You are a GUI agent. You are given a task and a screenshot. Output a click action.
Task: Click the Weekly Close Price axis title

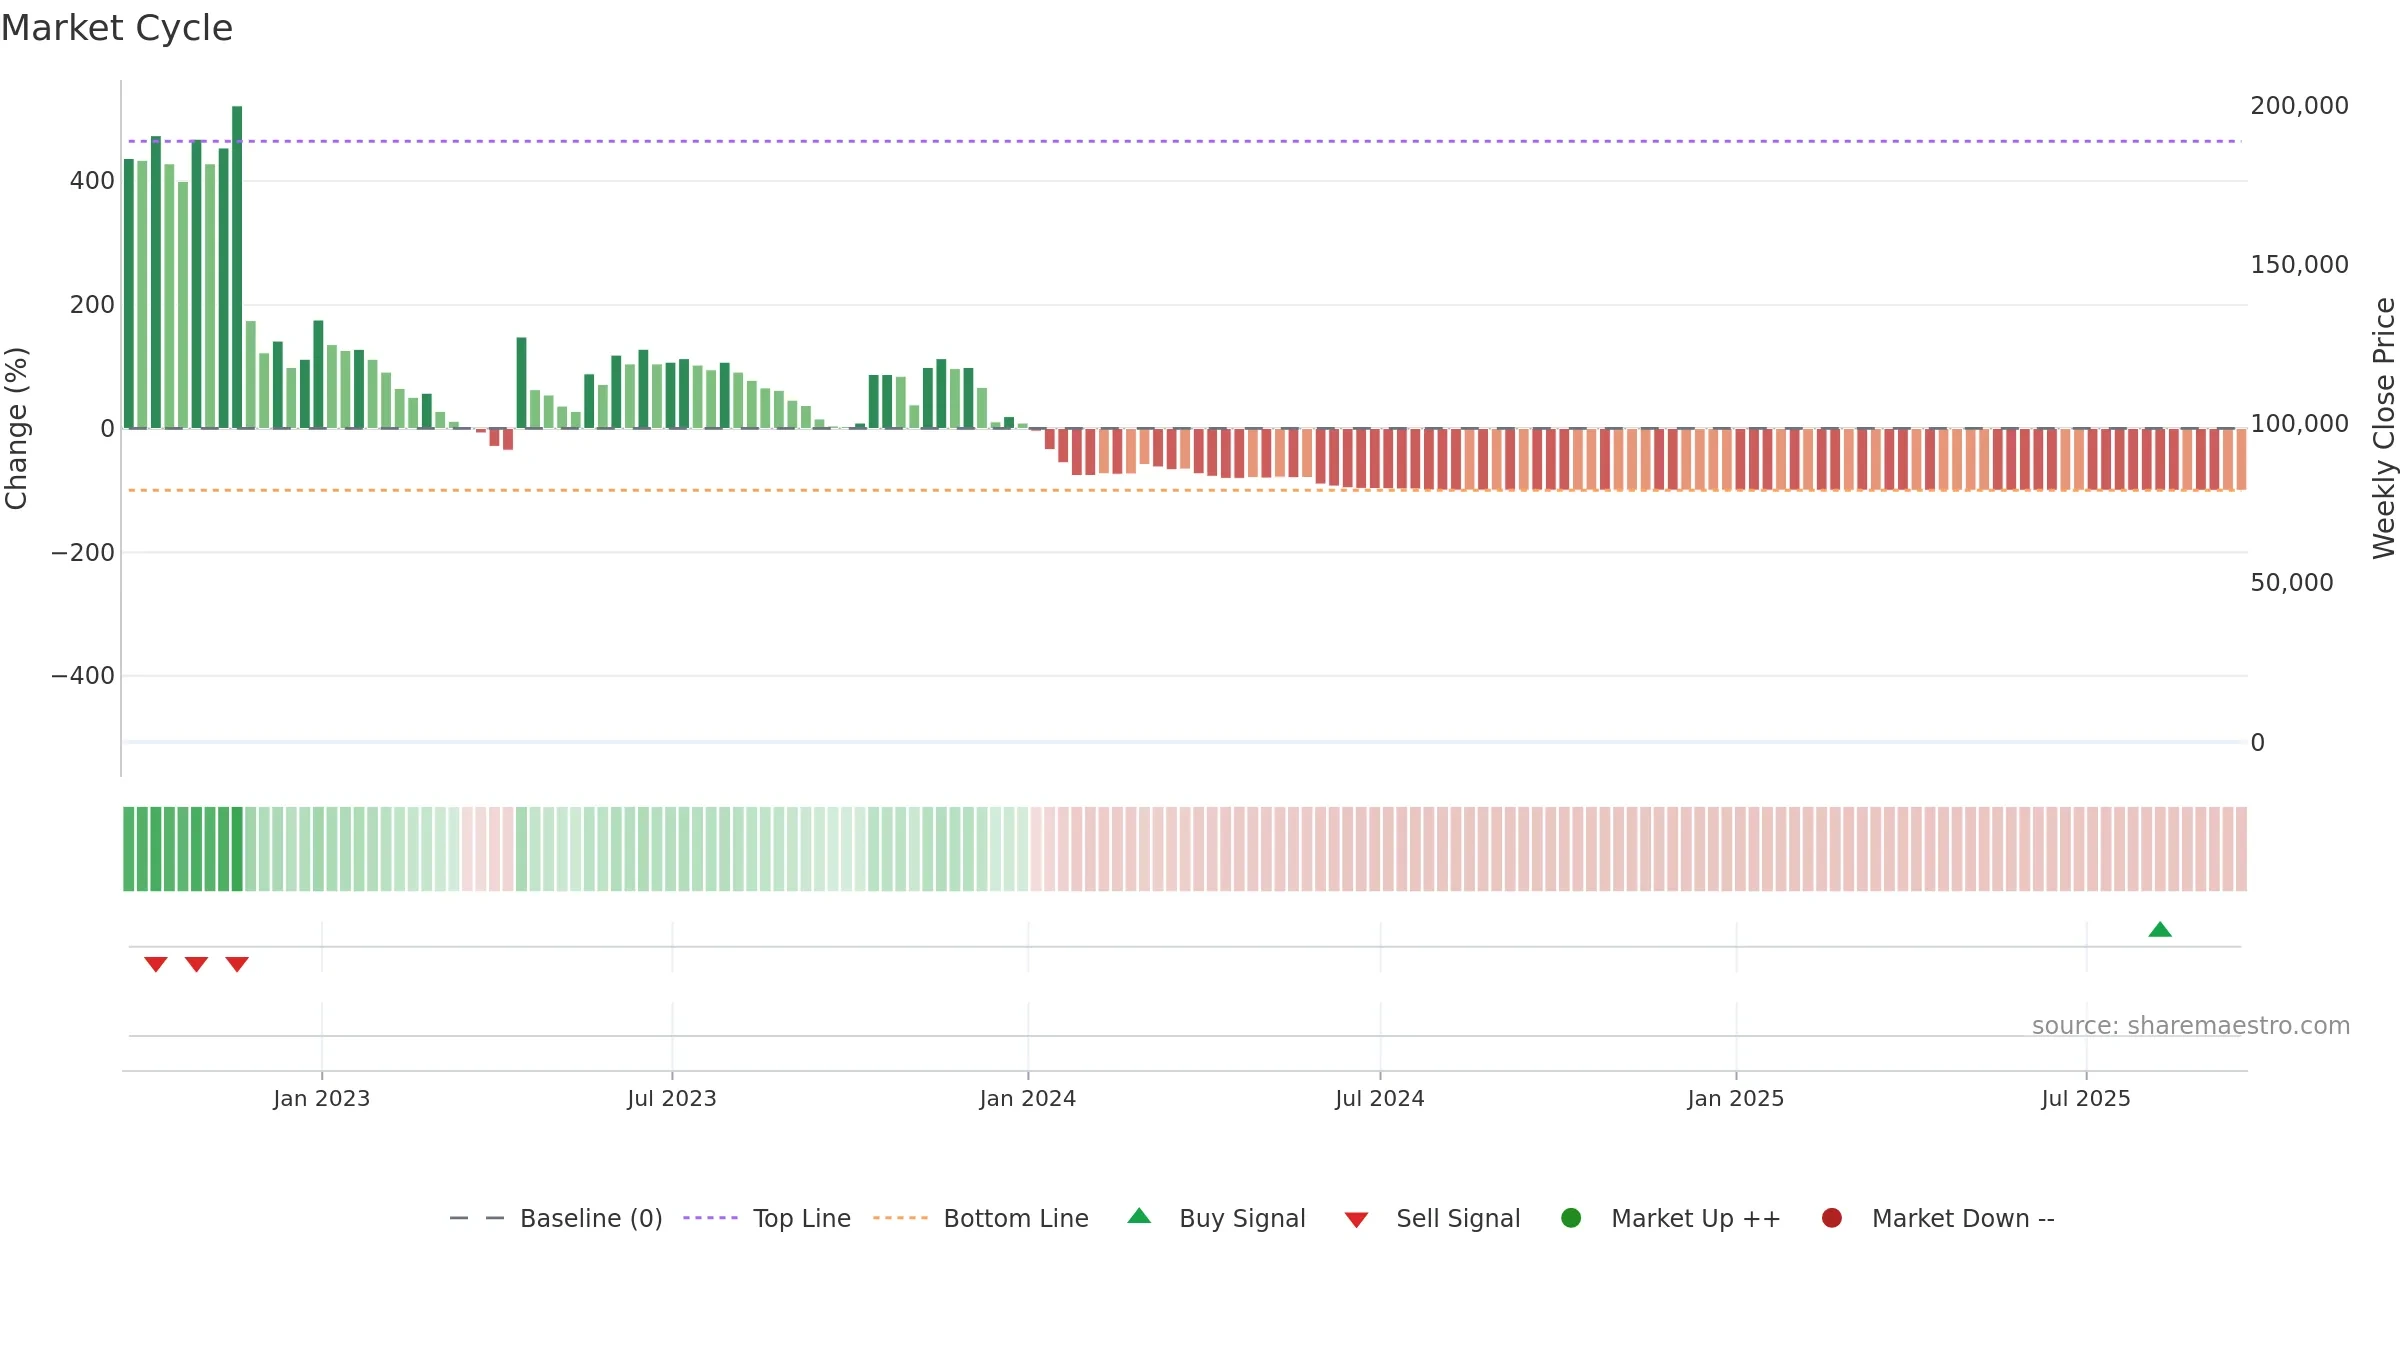(x=2384, y=428)
